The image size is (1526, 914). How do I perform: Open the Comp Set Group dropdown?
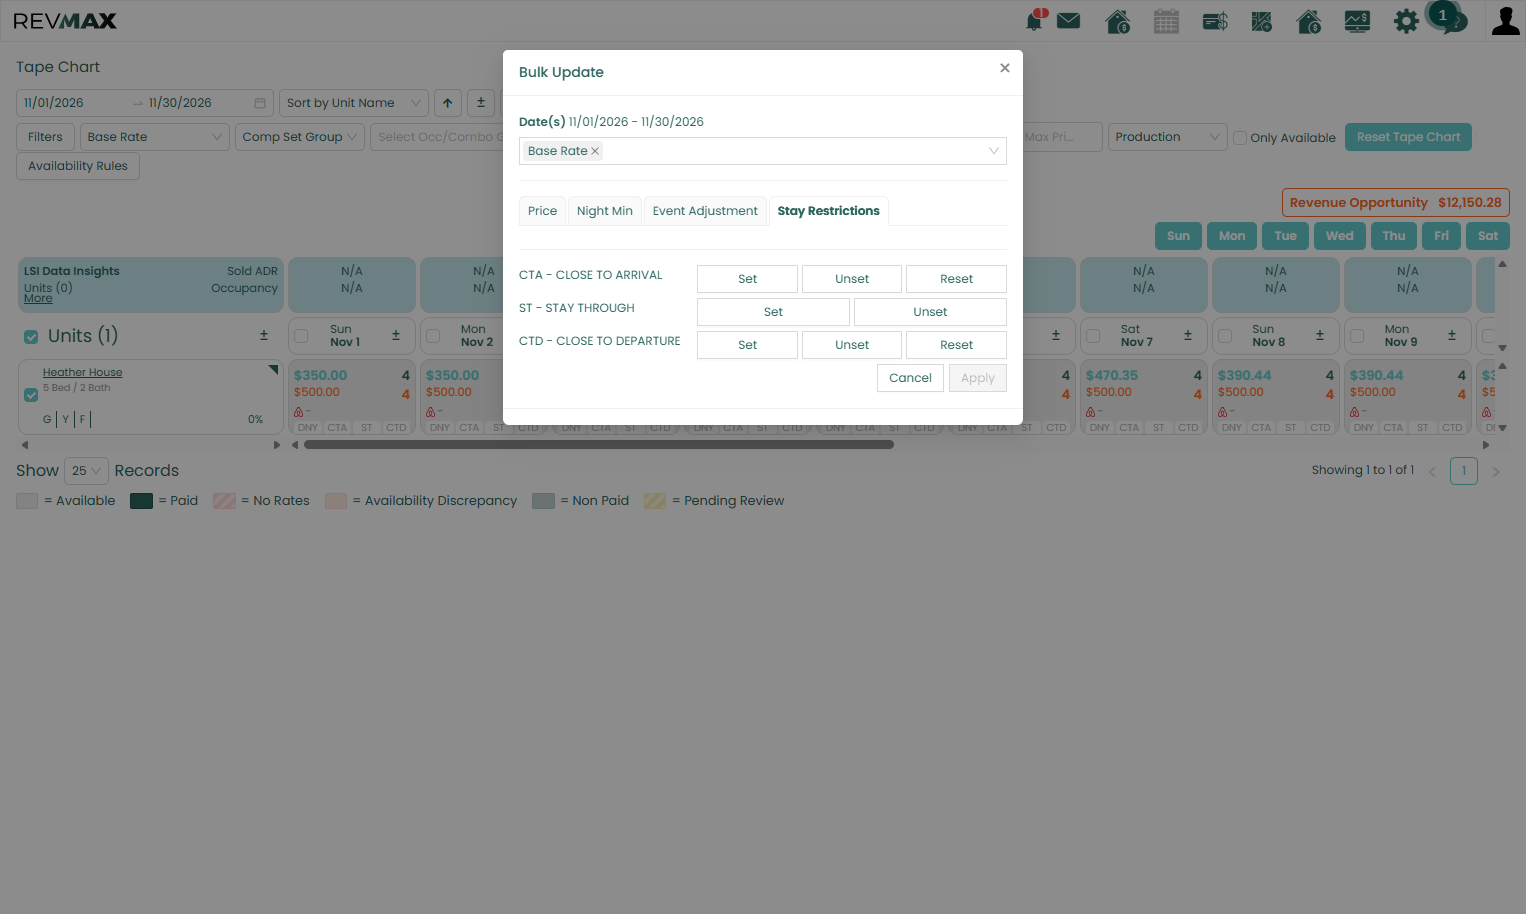[x=300, y=137]
